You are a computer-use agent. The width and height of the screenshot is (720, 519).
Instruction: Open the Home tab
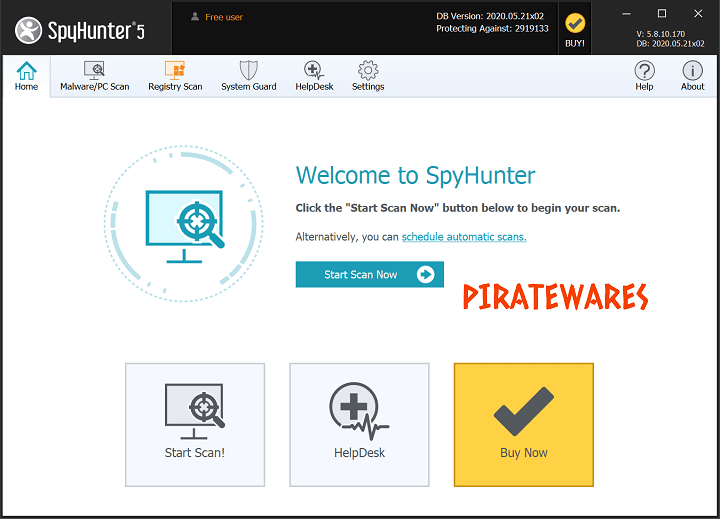26,76
